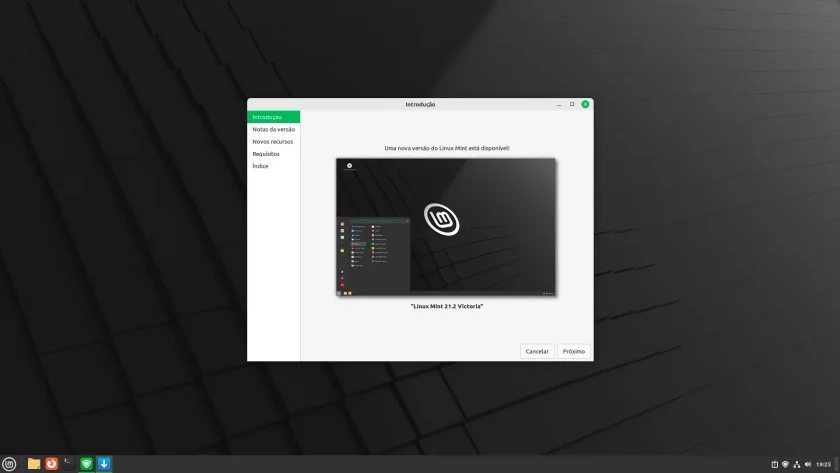Open the network connections tray icon

tap(797, 464)
